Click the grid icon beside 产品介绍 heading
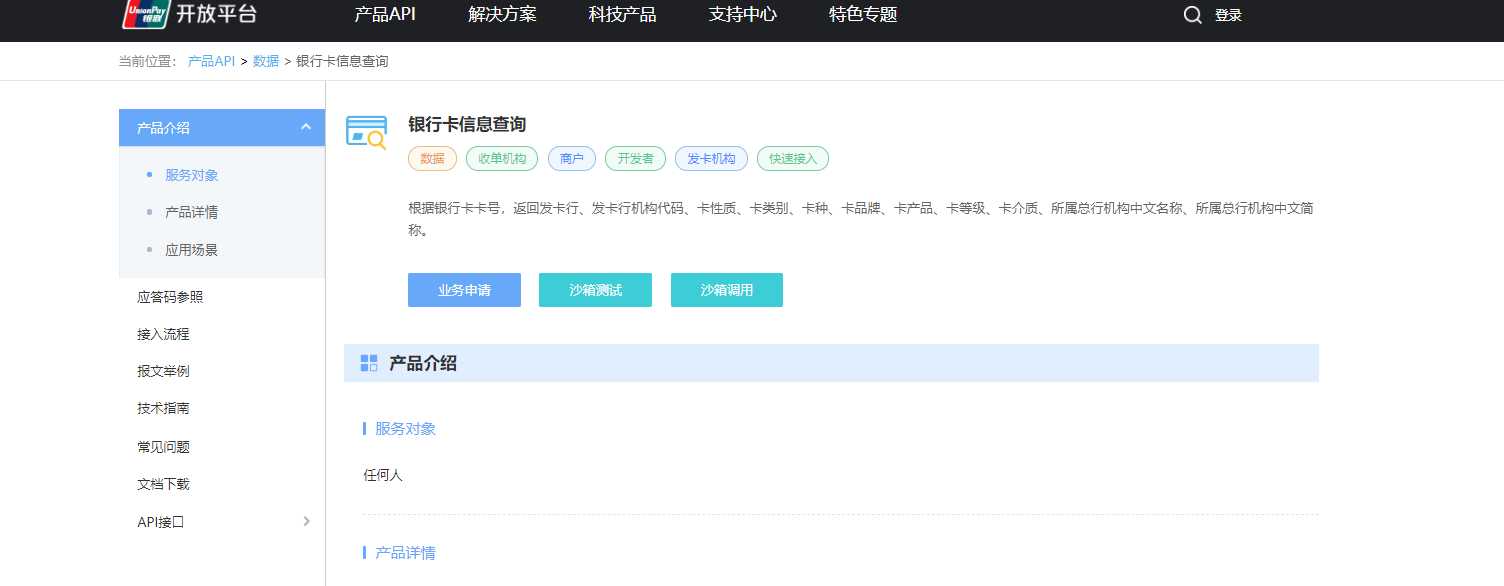Viewport: 1504px width, 586px height. (x=368, y=363)
